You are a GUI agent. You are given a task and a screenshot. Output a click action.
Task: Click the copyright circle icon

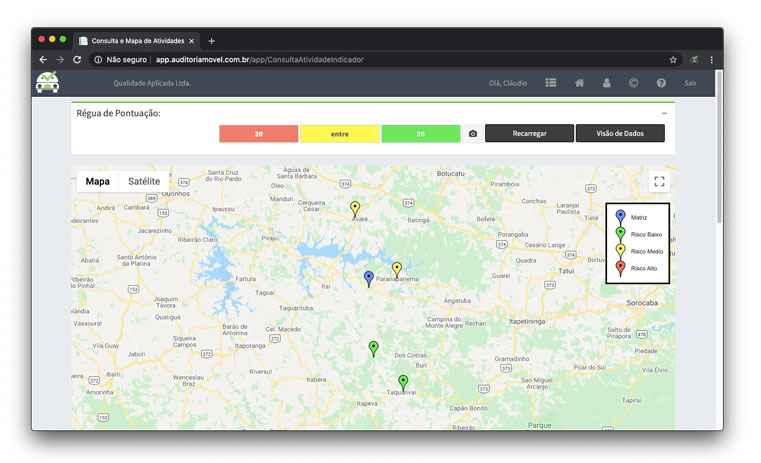coord(633,83)
